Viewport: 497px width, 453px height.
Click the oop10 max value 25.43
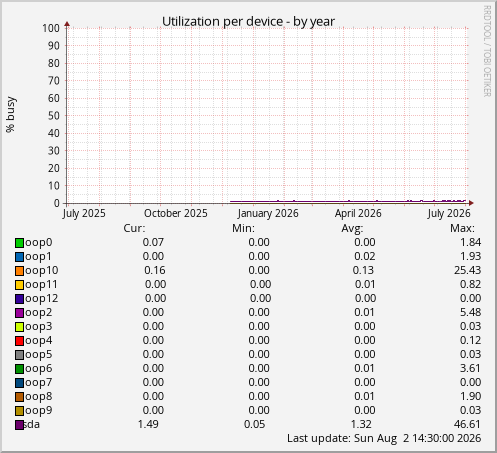(x=467, y=270)
